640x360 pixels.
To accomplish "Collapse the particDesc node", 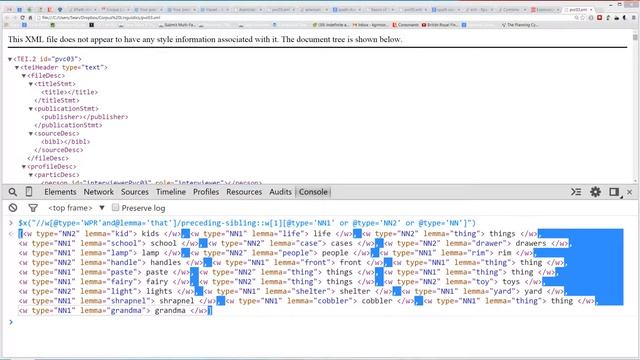I will pos(31,175).
